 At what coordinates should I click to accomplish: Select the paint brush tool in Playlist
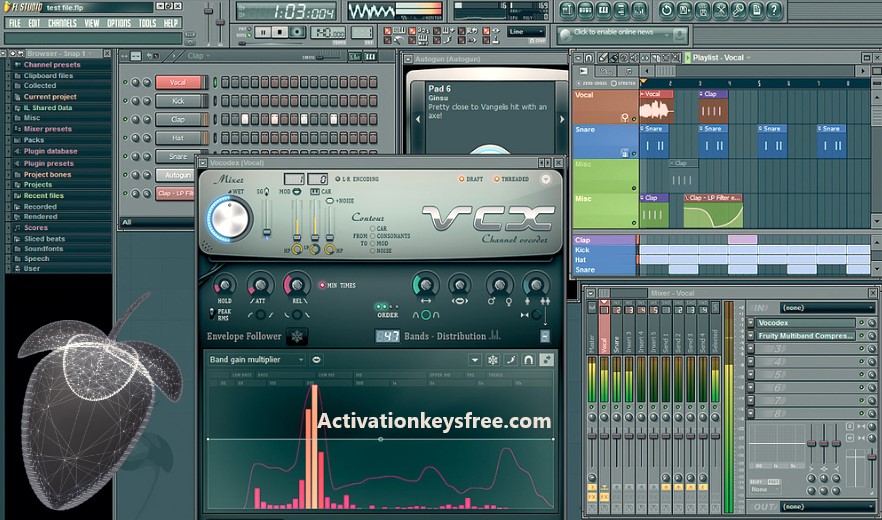point(613,58)
